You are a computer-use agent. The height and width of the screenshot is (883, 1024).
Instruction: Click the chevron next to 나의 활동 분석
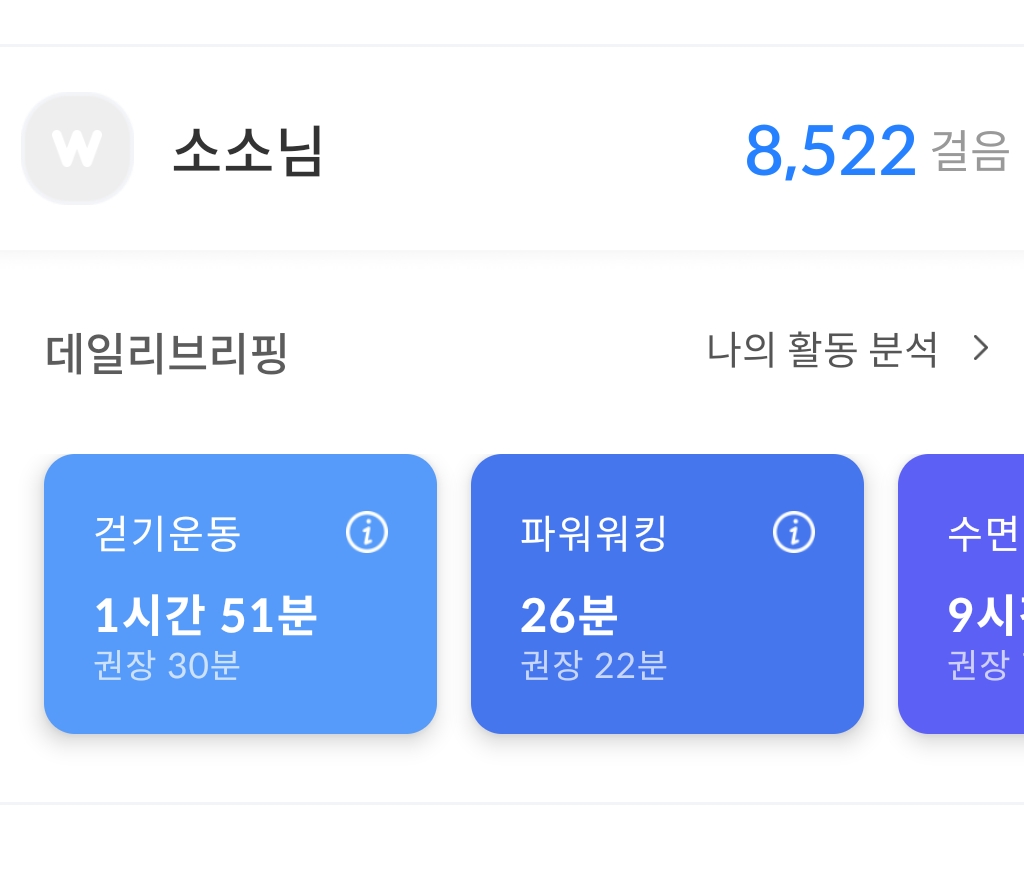coord(981,349)
